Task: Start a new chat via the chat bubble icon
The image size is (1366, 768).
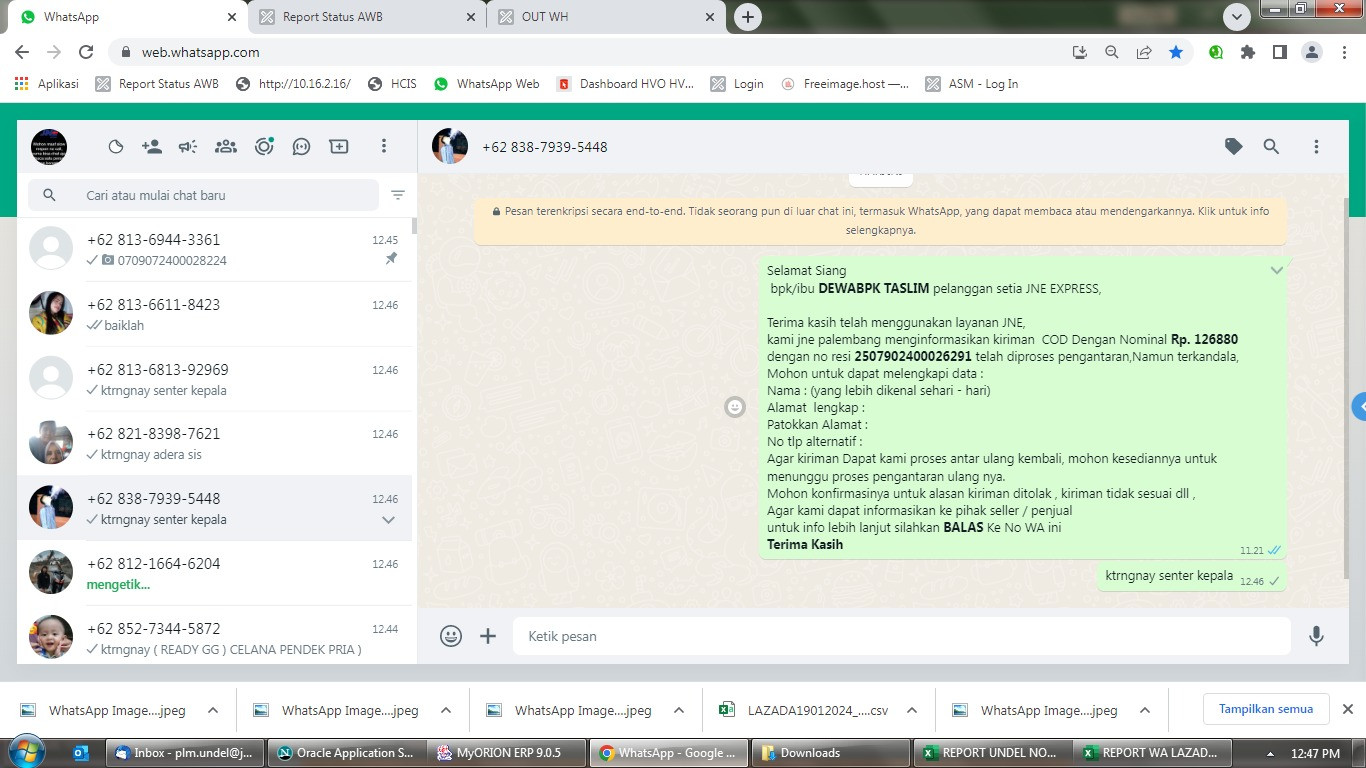Action: click(301, 146)
